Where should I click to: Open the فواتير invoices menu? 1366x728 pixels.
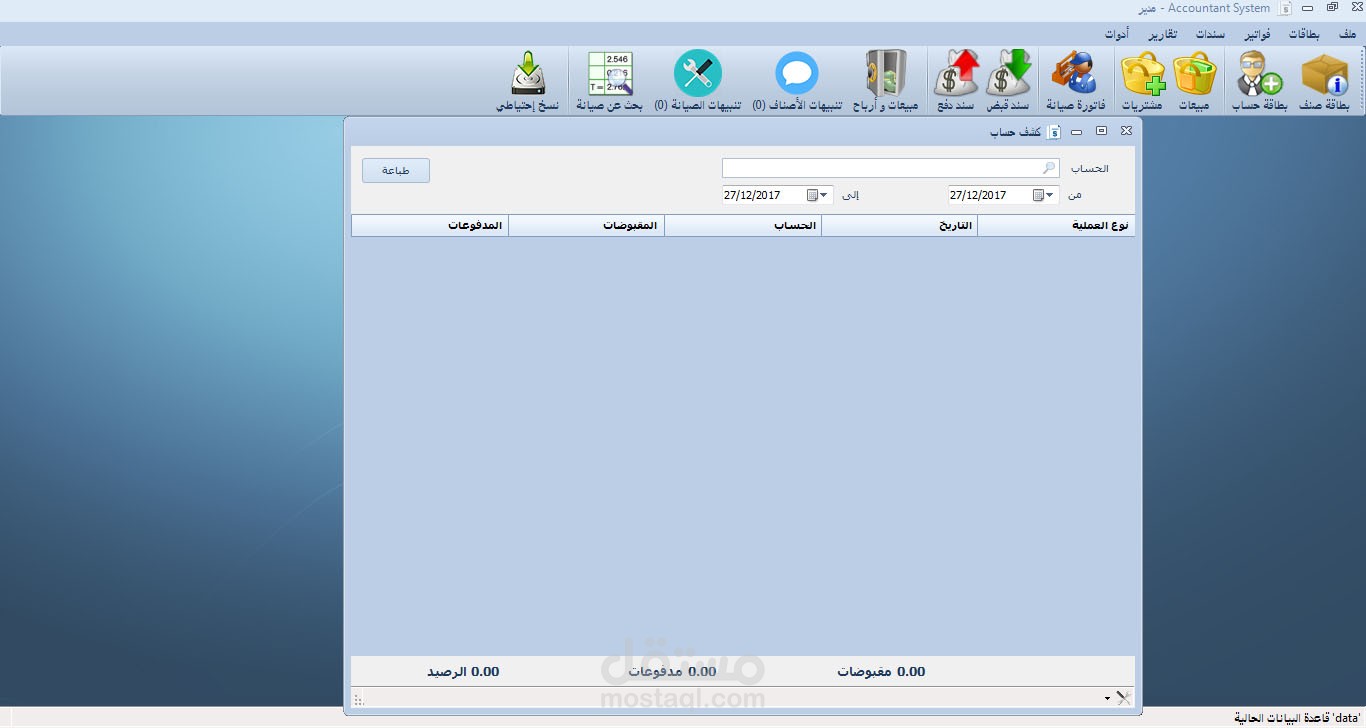click(x=1257, y=34)
